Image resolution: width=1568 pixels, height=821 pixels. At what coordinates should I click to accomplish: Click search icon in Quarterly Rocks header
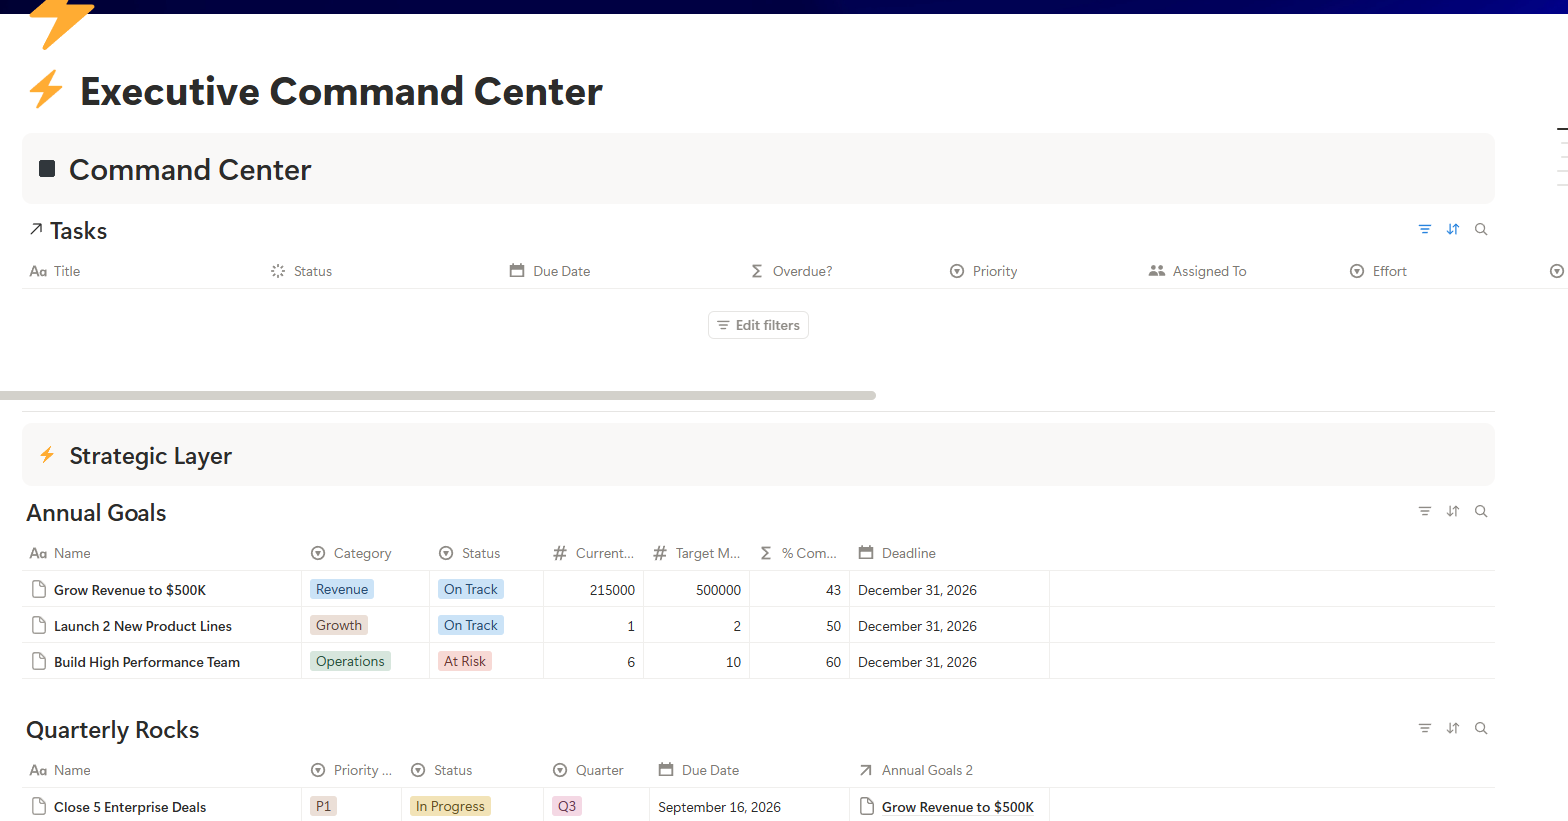tap(1481, 728)
